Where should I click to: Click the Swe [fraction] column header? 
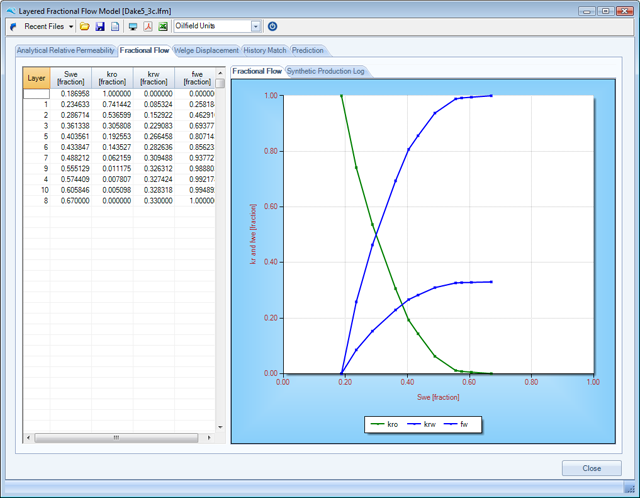[71, 78]
